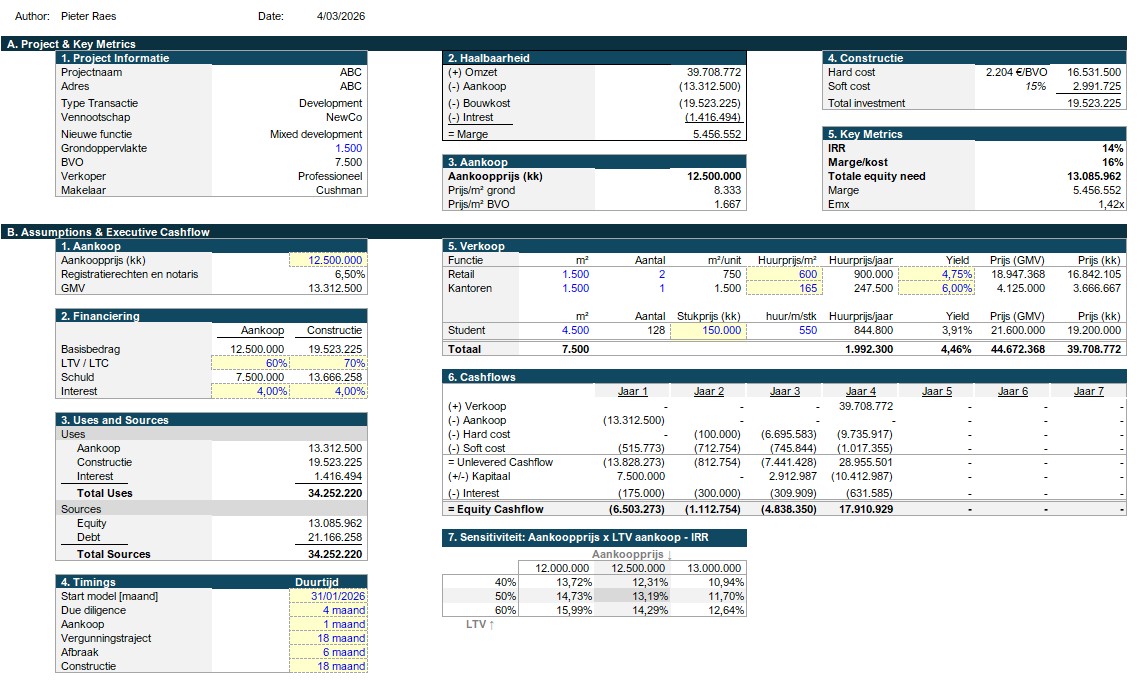Select the Start model date 31/01/2026
Viewport: 1139px width, 685px height.
click(328, 596)
